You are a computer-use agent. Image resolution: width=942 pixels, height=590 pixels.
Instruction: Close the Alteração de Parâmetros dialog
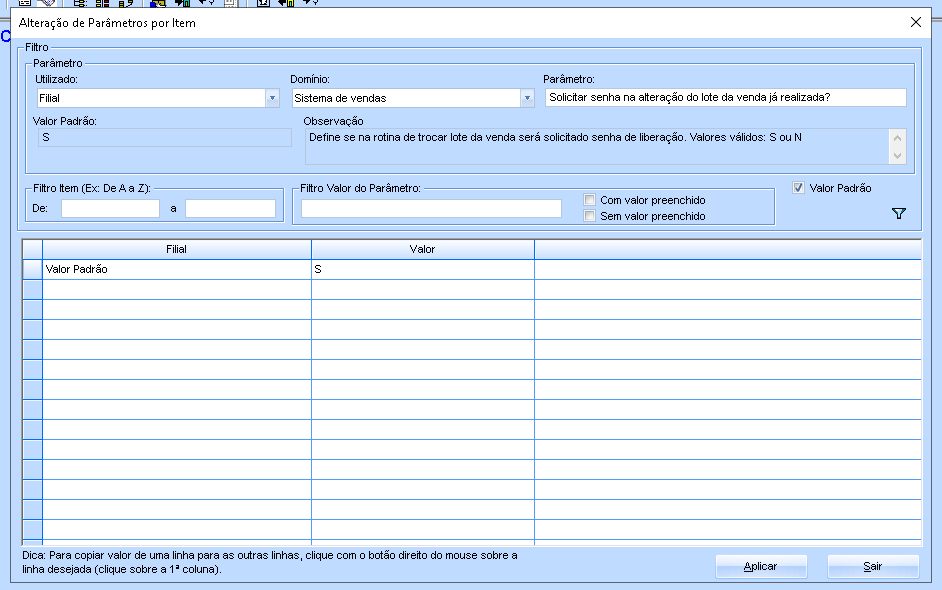coord(915,22)
